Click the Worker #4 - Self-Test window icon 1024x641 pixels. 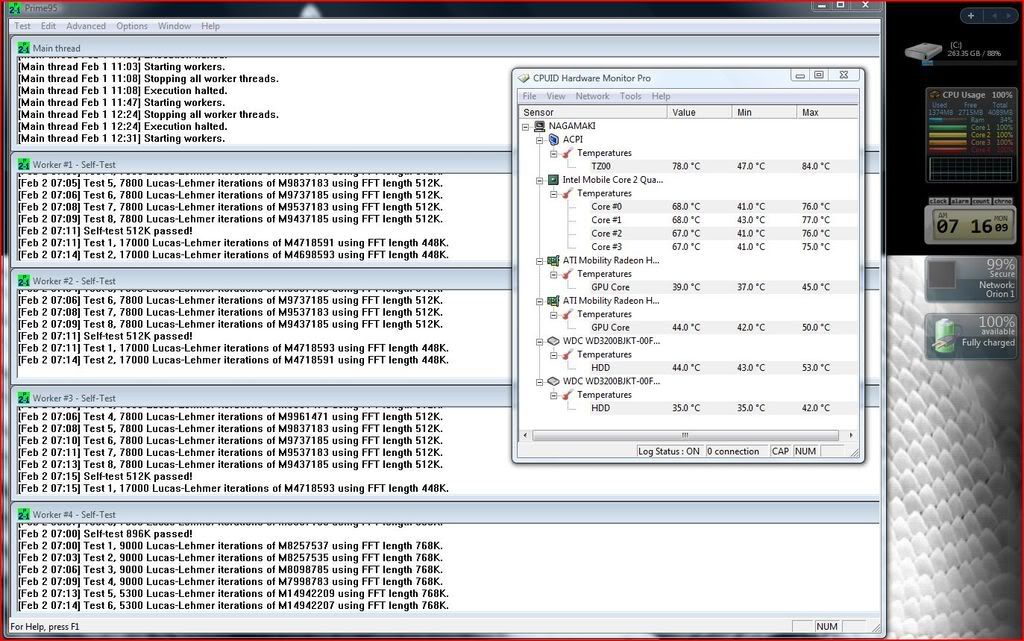tap(24, 514)
